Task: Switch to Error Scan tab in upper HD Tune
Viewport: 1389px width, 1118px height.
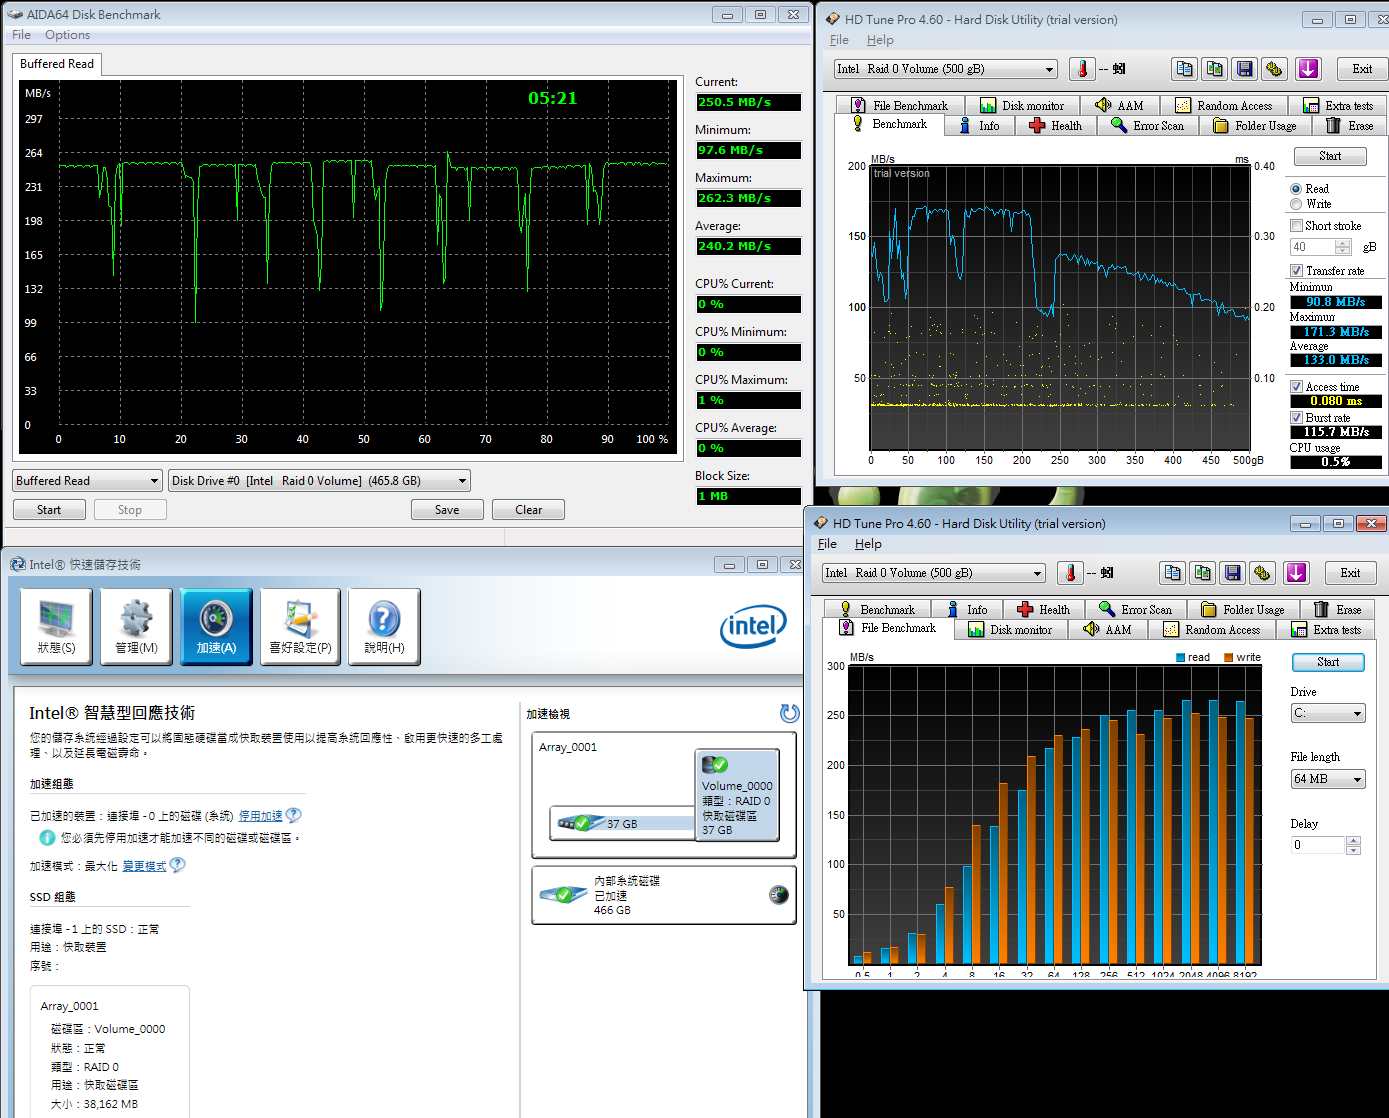Action: [x=1147, y=125]
